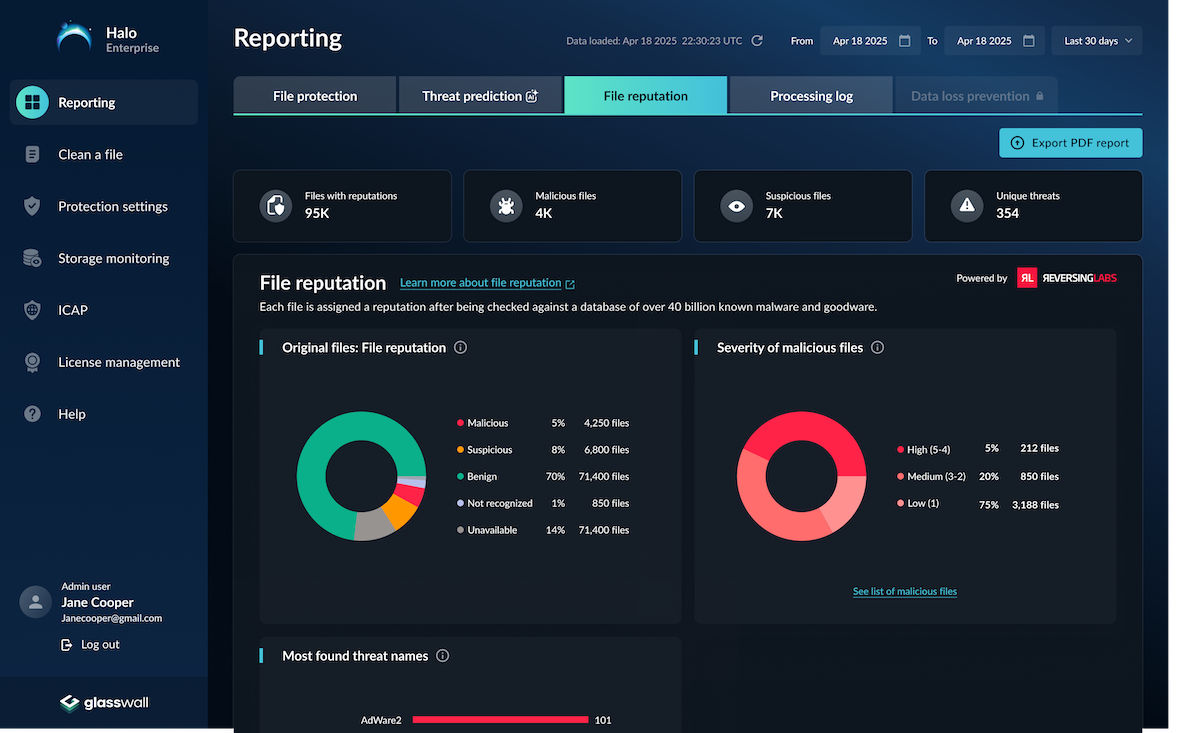Click the 3,188 files value
The height and width of the screenshot is (733, 1200).
(1035, 505)
